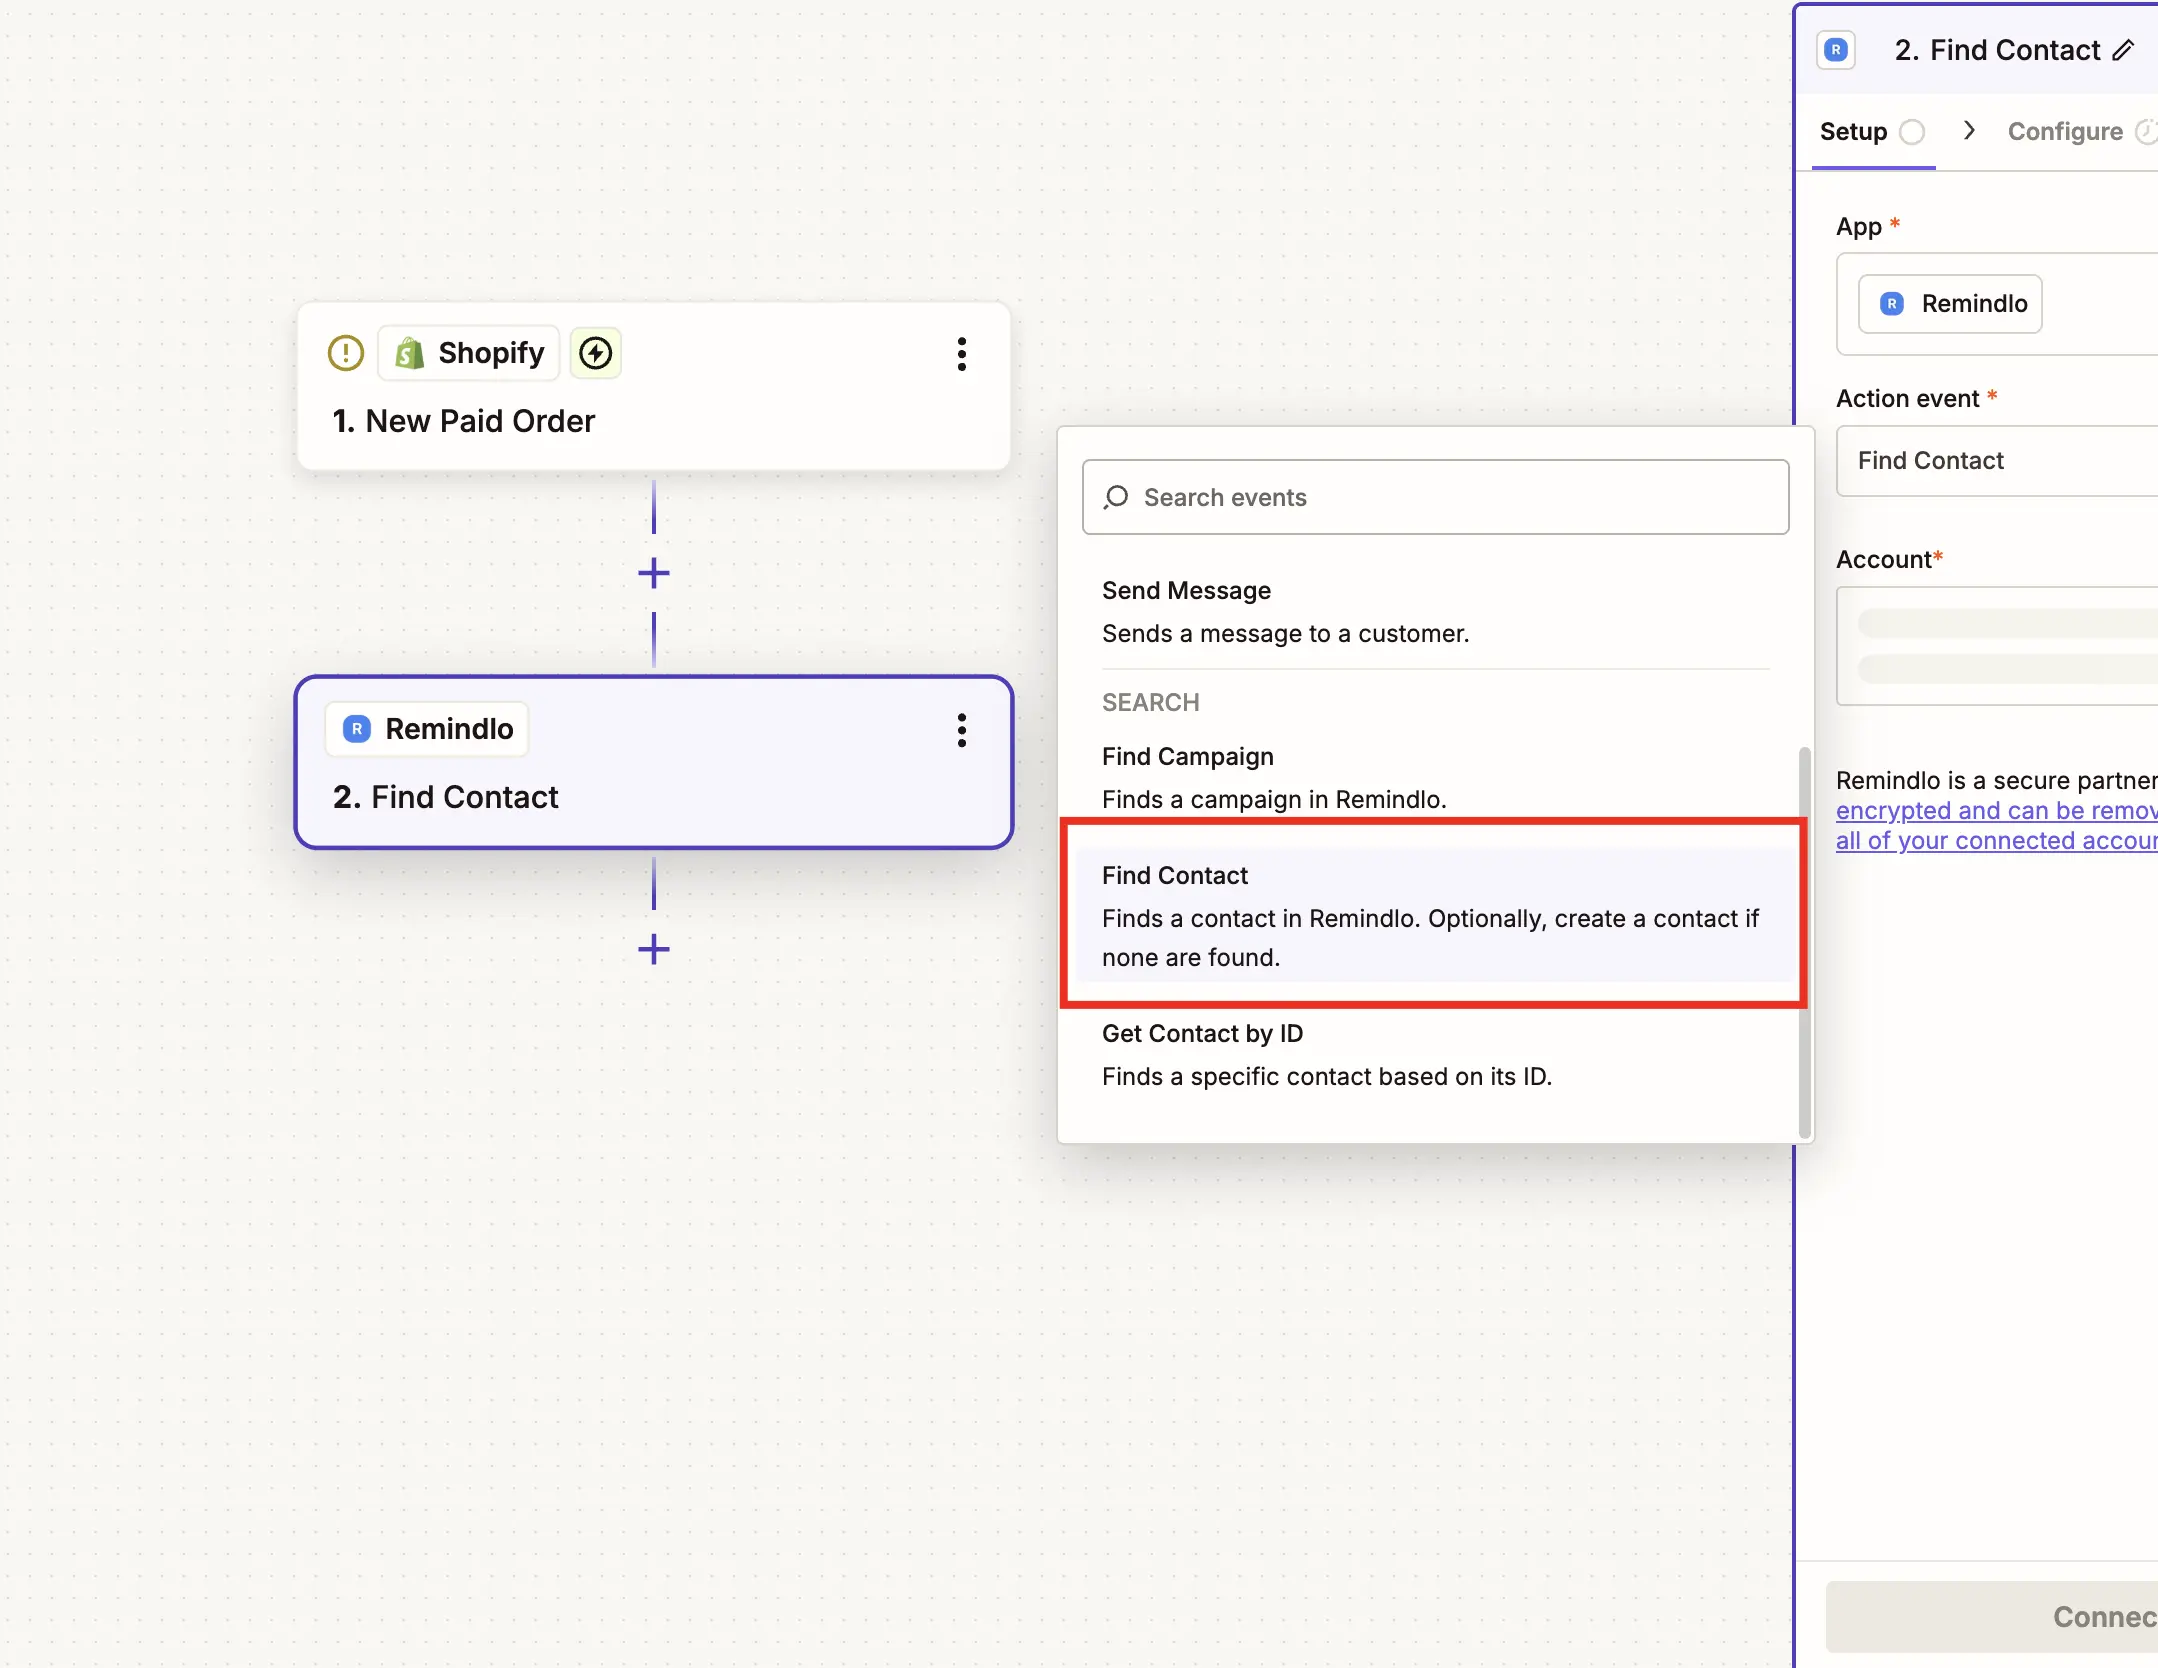The width and height of the screenshot is (2158, 1668).
Task: Open the encrypted and can be removed link
Action: (x=1996, y=811)
